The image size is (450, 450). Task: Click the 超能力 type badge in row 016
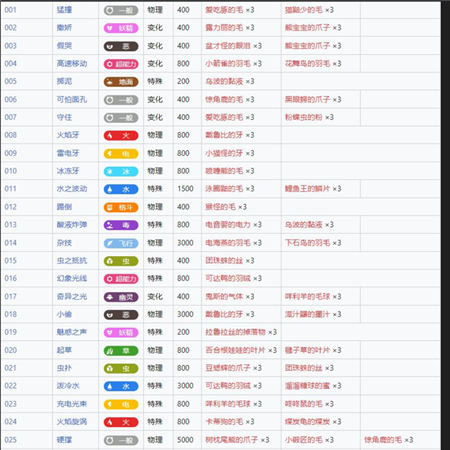pos(121,279)
